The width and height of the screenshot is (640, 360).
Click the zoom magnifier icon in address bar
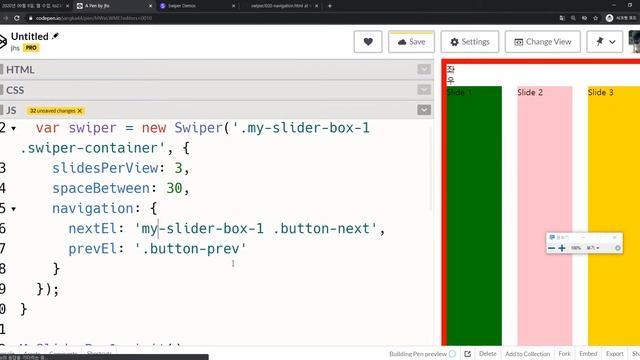pyautogui.click(x=573, y=18)
